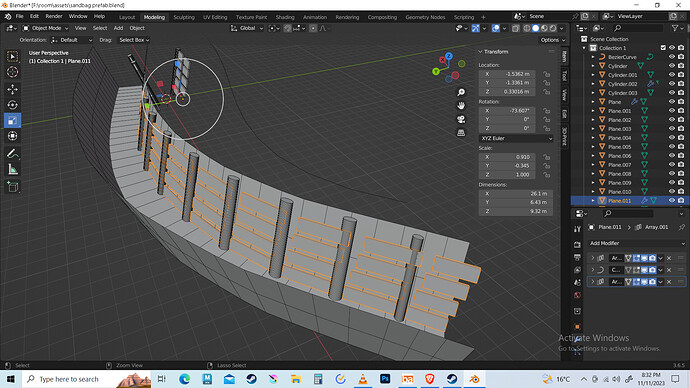The height and width of the screenshot is (388, 690).
Task: Hide Cylinder via its eye icon
Action: (672, 66)
